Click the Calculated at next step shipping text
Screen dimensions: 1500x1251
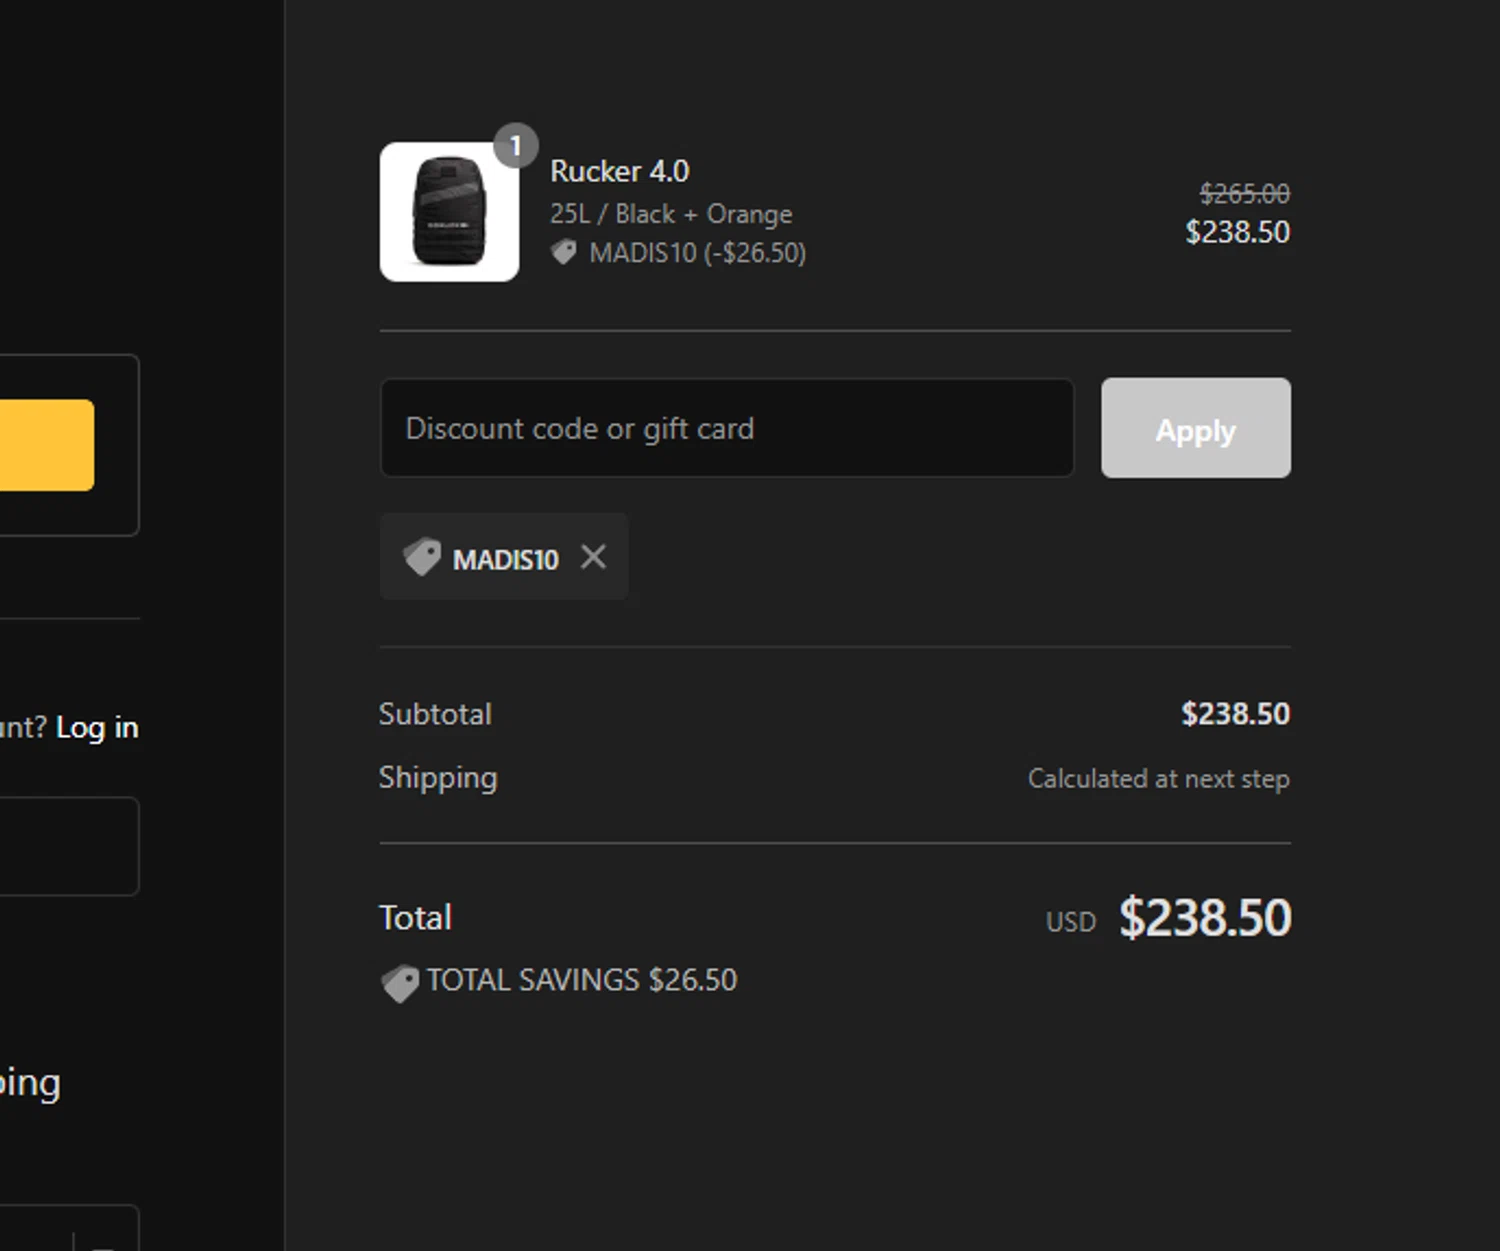(1158, 779)
